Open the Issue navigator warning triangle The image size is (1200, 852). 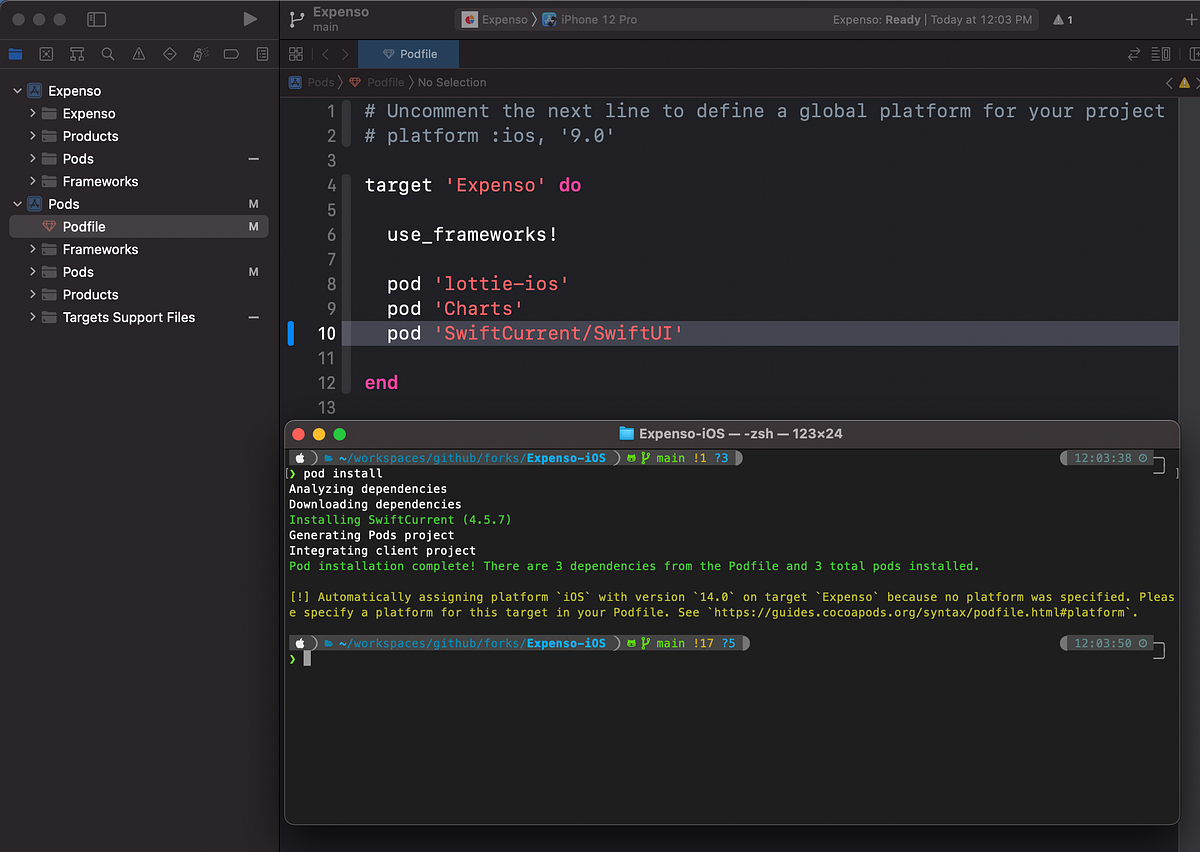(x=139, y=54)
